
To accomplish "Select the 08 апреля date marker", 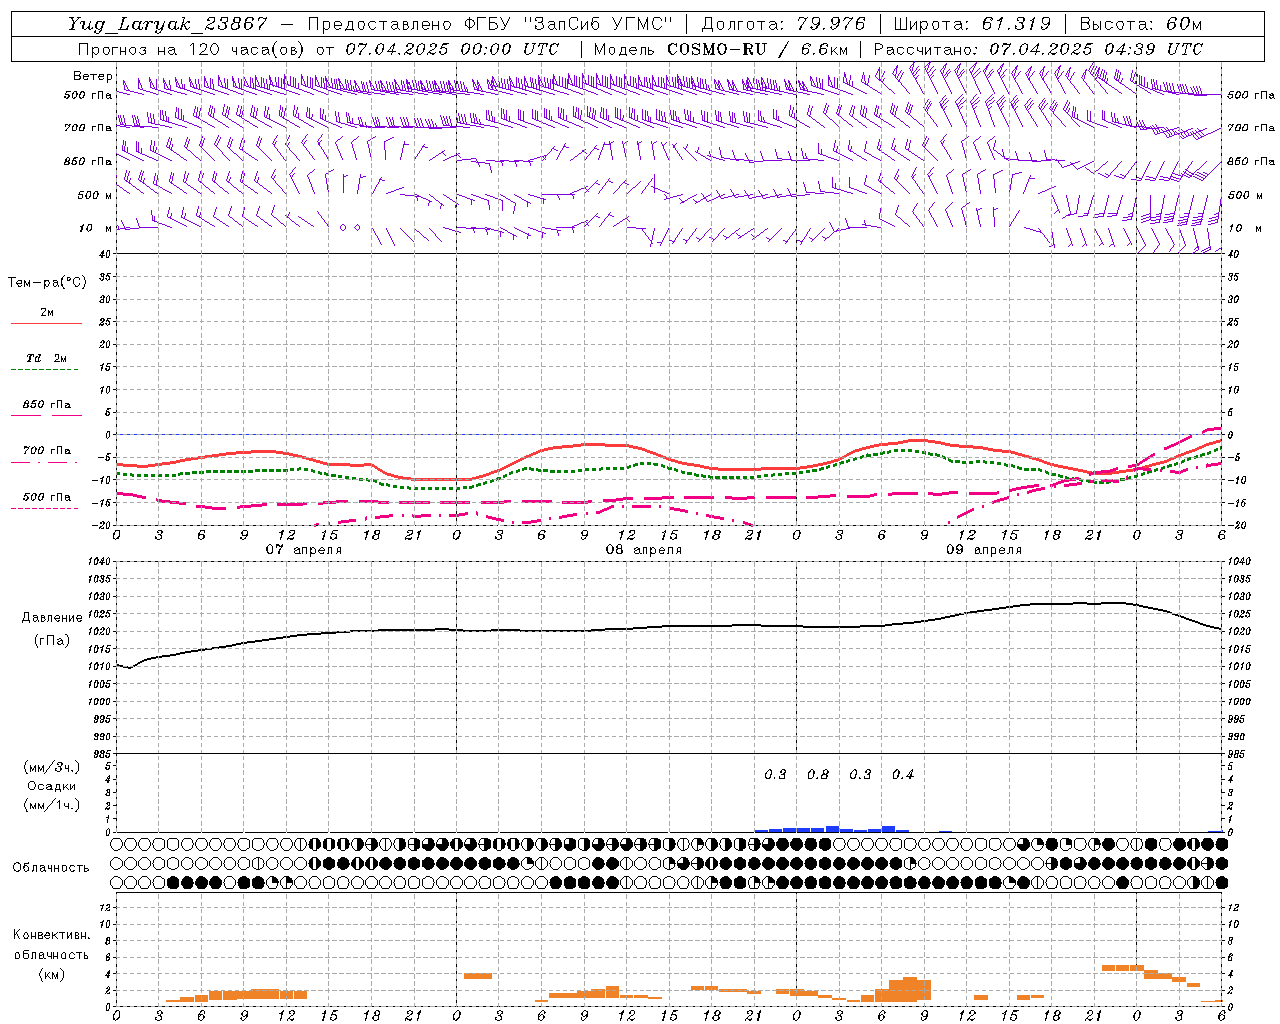I will pos(643,549).
